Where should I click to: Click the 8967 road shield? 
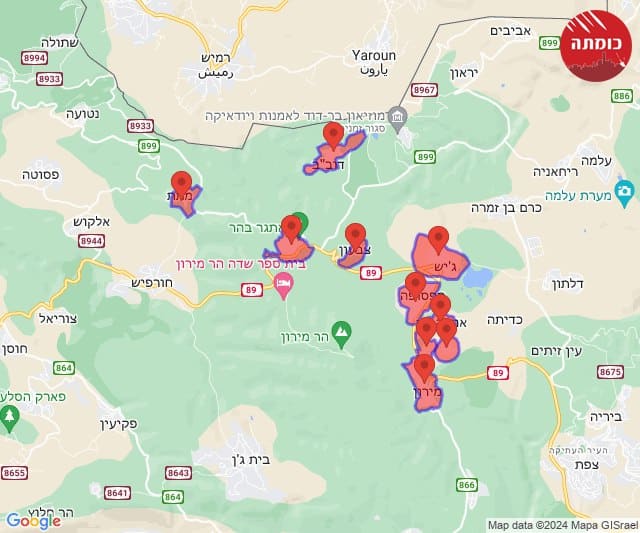(x=424, y=90)
